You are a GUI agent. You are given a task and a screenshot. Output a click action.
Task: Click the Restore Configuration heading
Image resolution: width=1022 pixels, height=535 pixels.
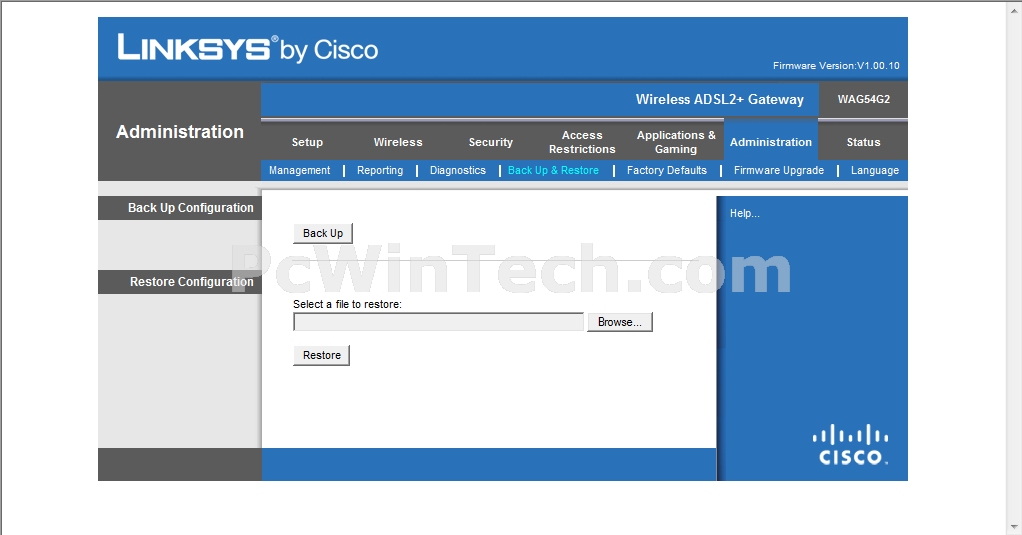tap(192, 282)
